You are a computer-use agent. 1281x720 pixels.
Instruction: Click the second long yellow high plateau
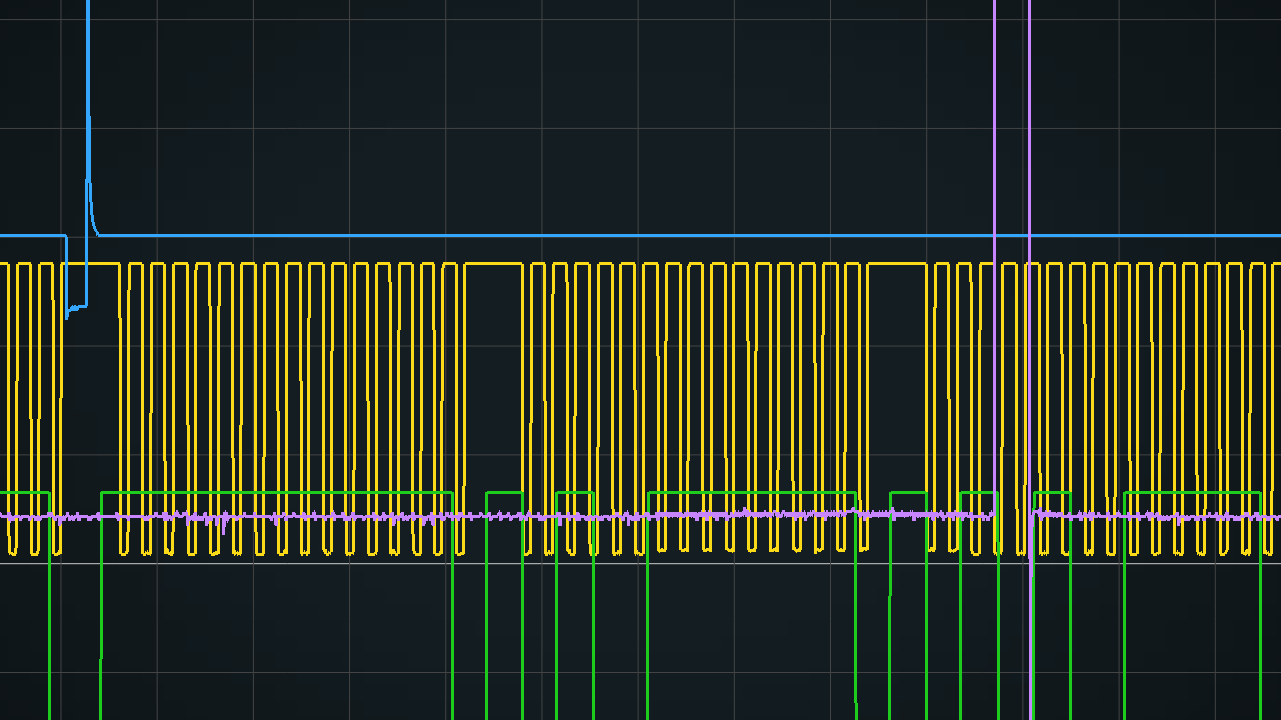coord(897,264)
